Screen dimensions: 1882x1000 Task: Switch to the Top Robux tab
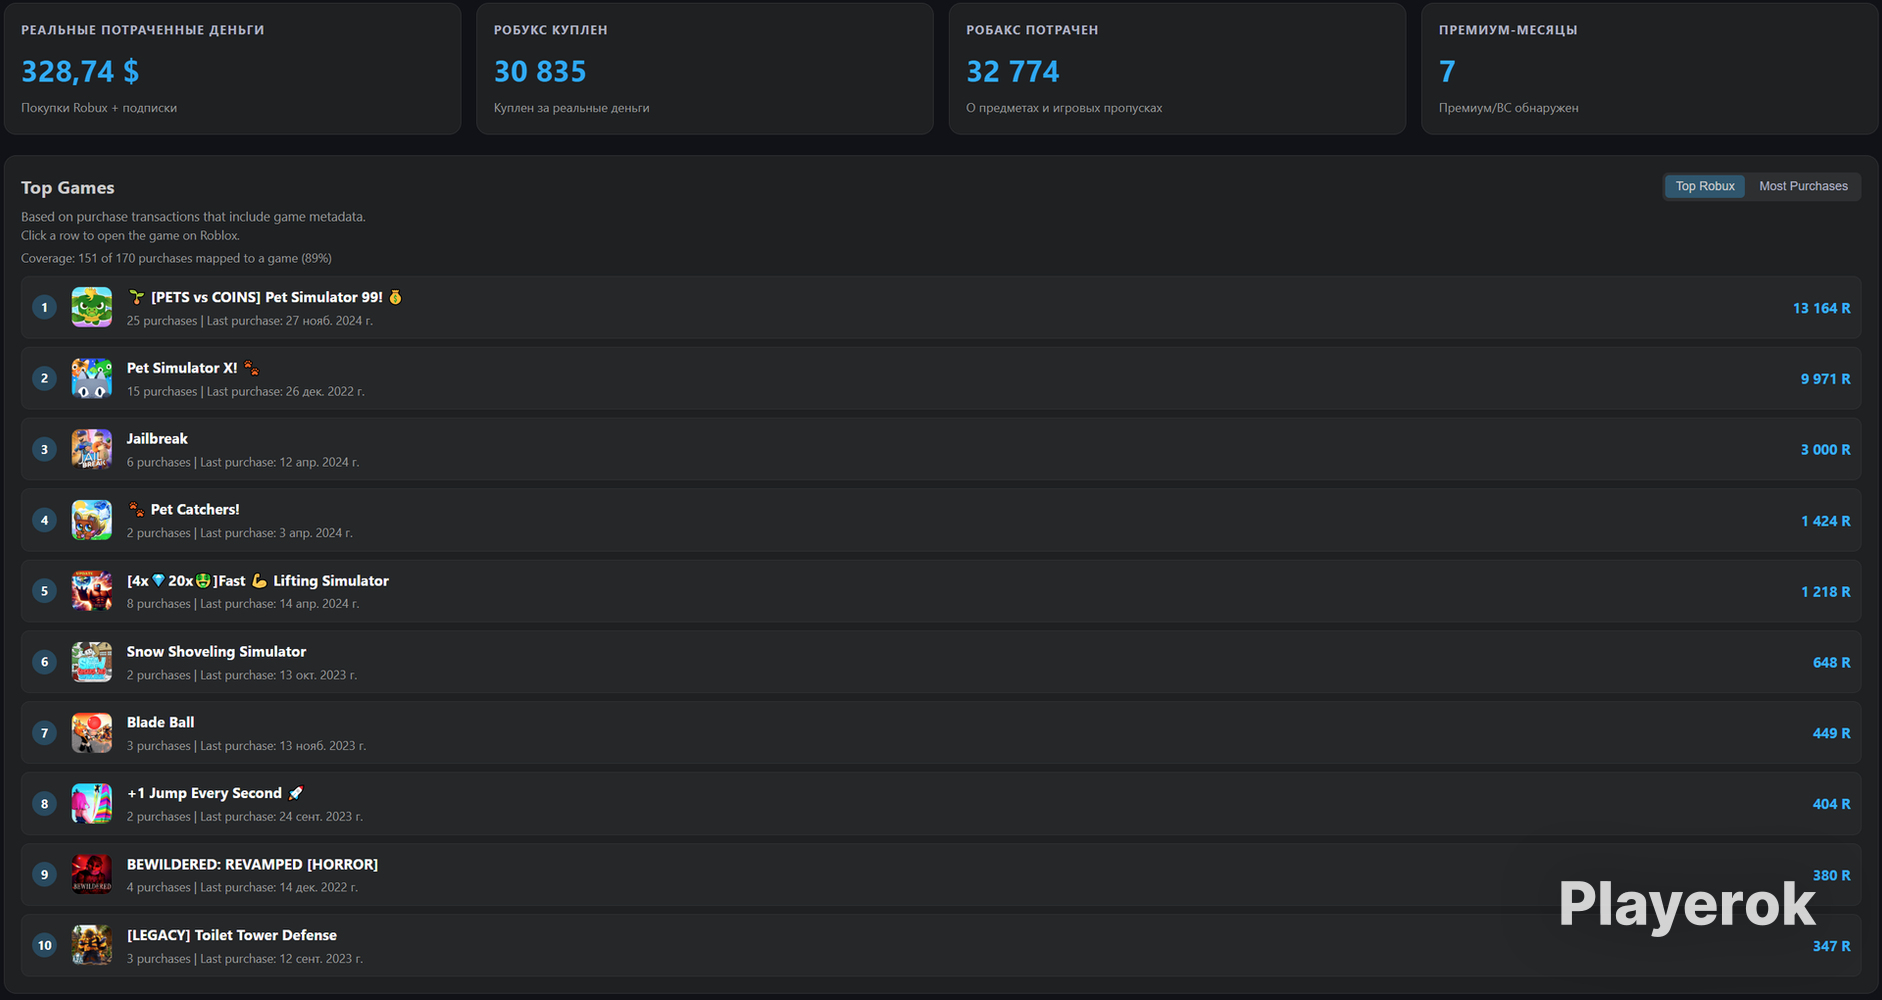[x=1705, y=186]
